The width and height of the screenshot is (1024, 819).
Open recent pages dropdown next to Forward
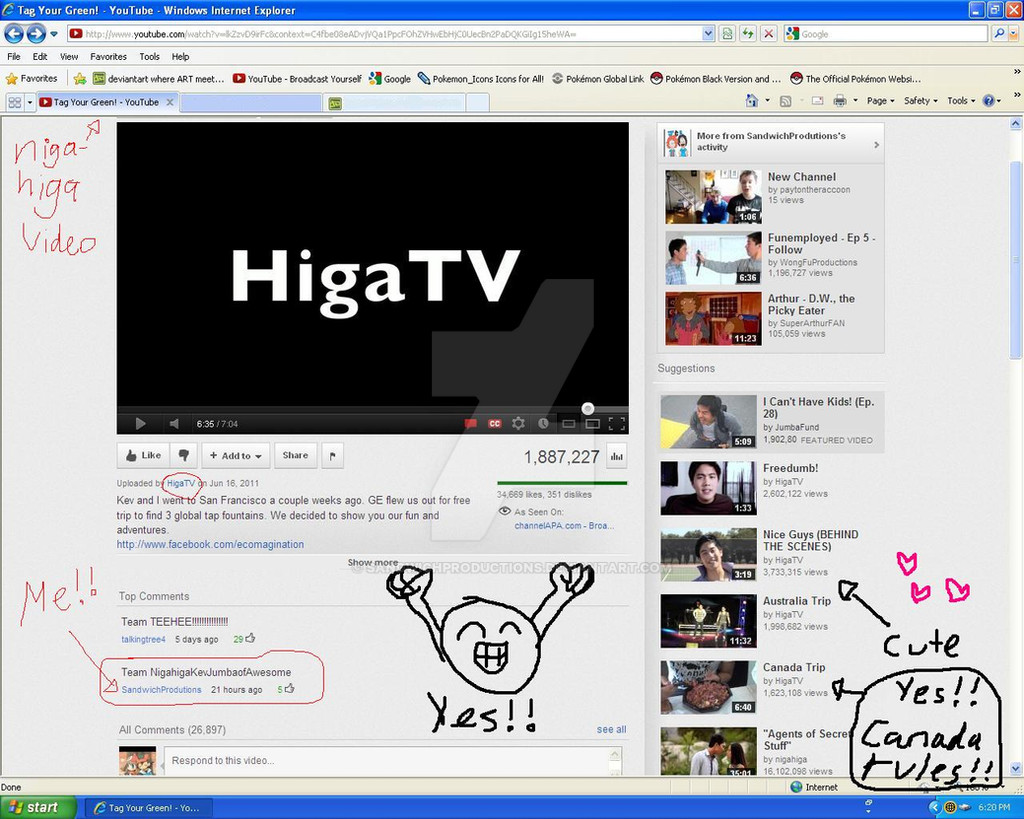click(x=54, y=33)
